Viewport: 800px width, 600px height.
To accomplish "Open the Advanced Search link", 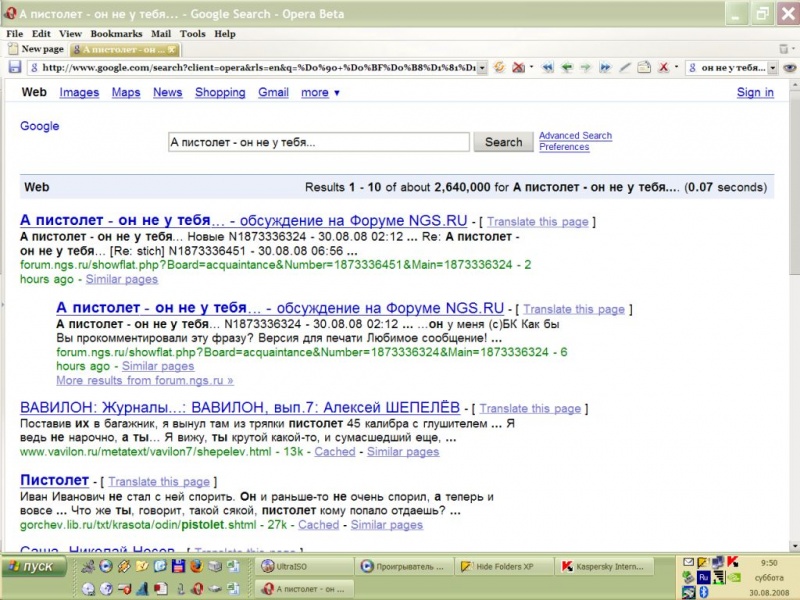I will coord(575,136).
